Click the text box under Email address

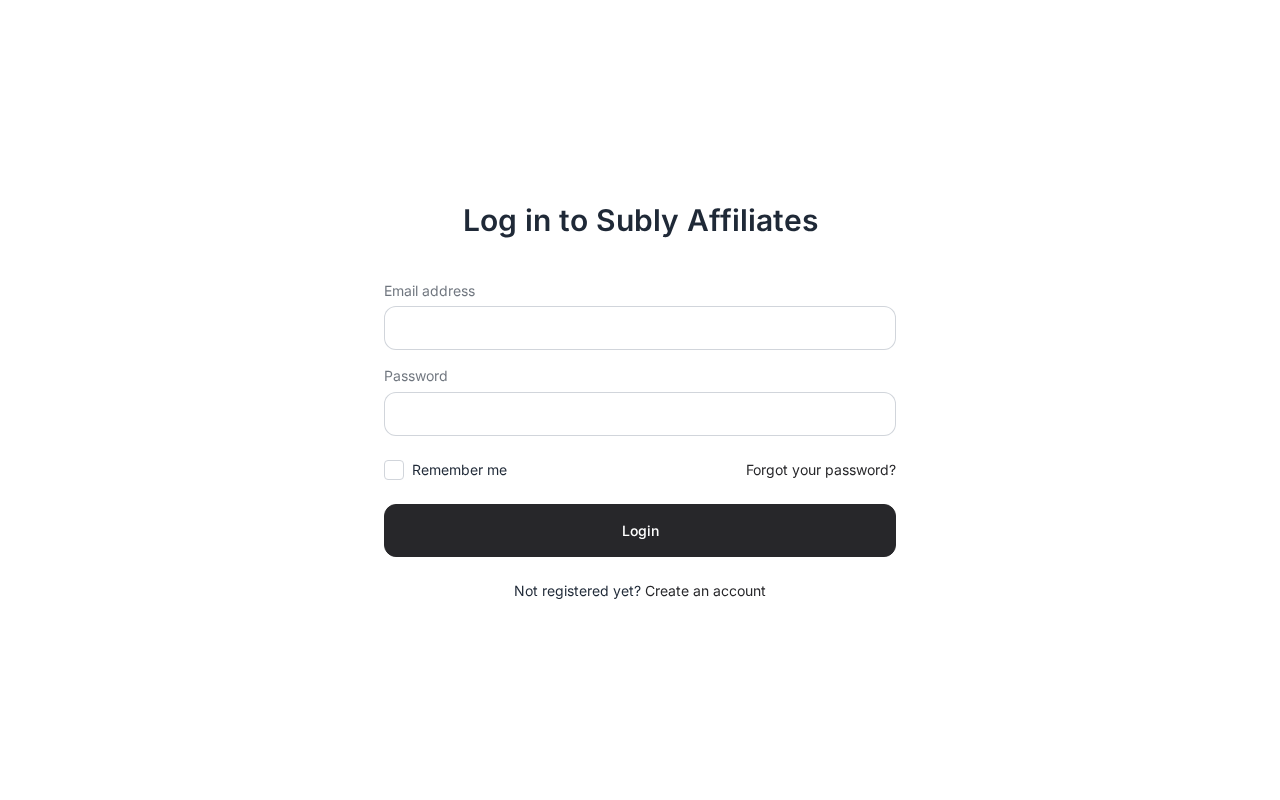640,328
